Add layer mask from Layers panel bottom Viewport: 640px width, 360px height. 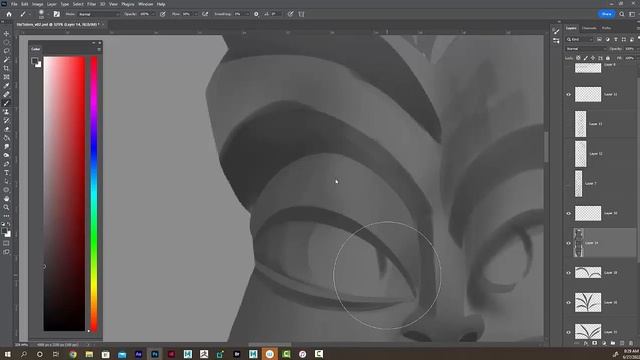[x=594, y=343]
